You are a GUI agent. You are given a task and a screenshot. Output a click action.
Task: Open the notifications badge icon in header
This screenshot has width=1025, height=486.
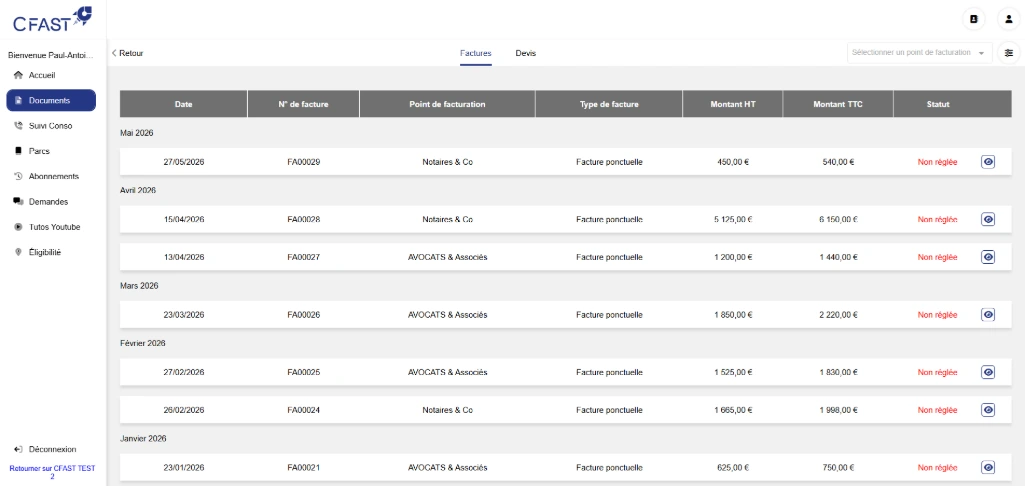[973, 20]
